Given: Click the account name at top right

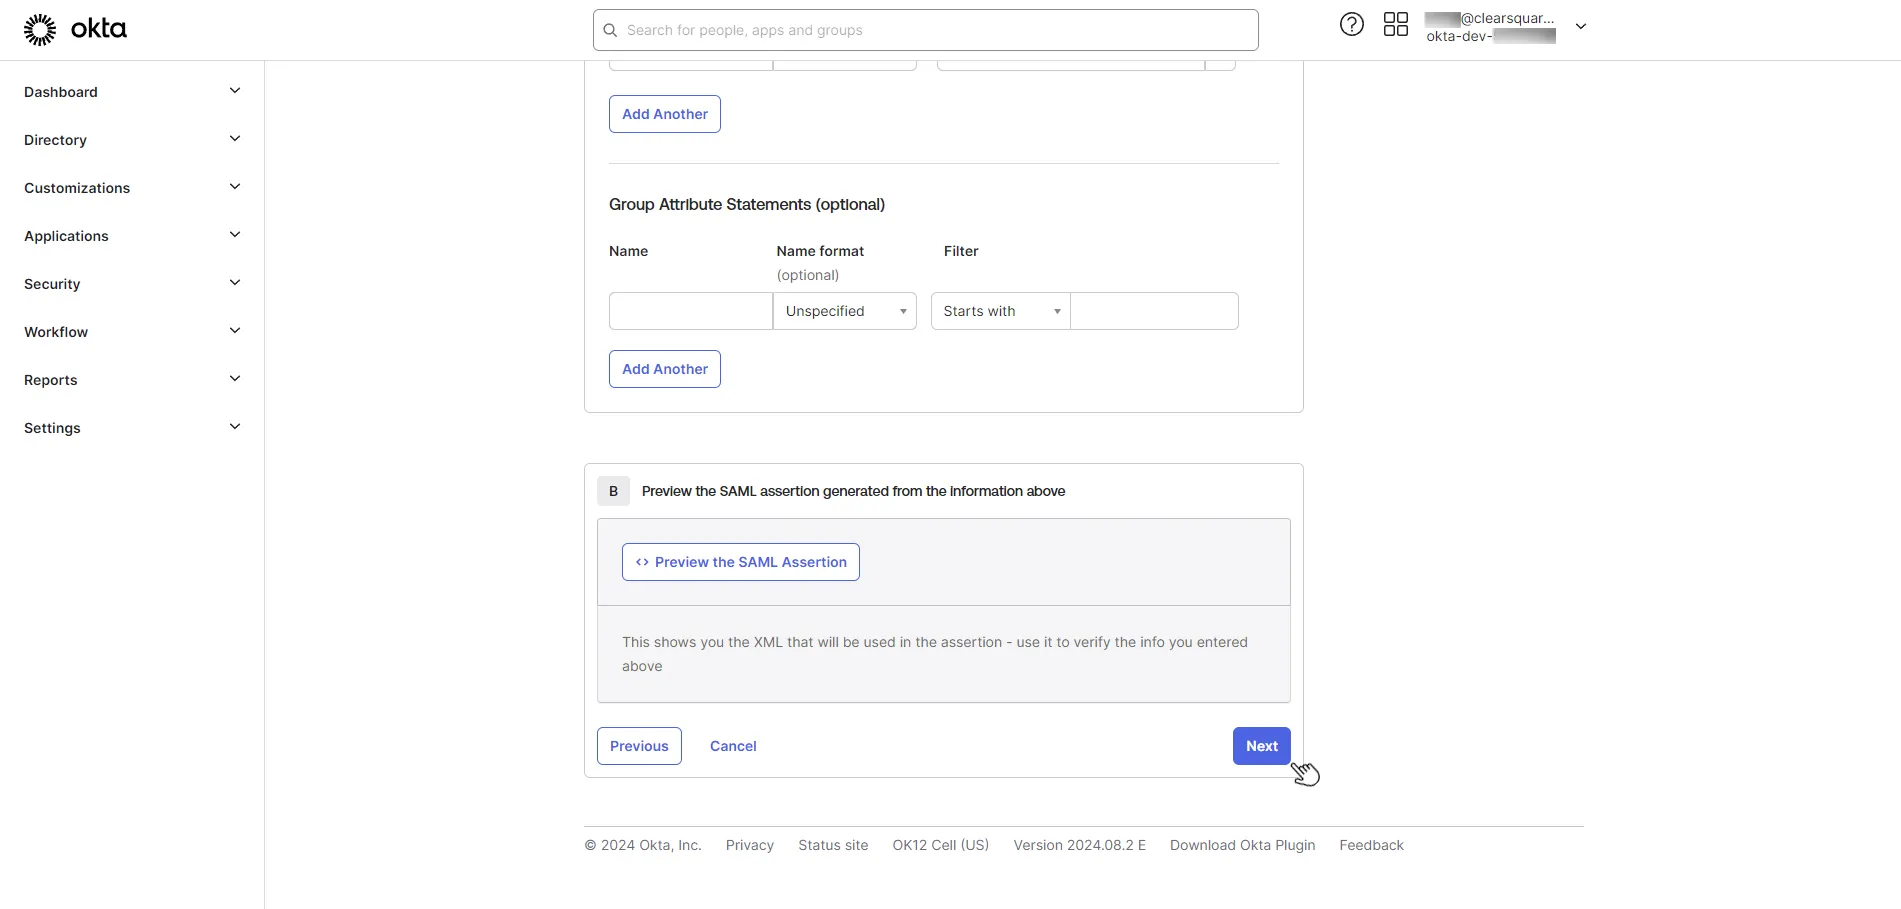Looking at the screenshot, I should [1490, 27].
